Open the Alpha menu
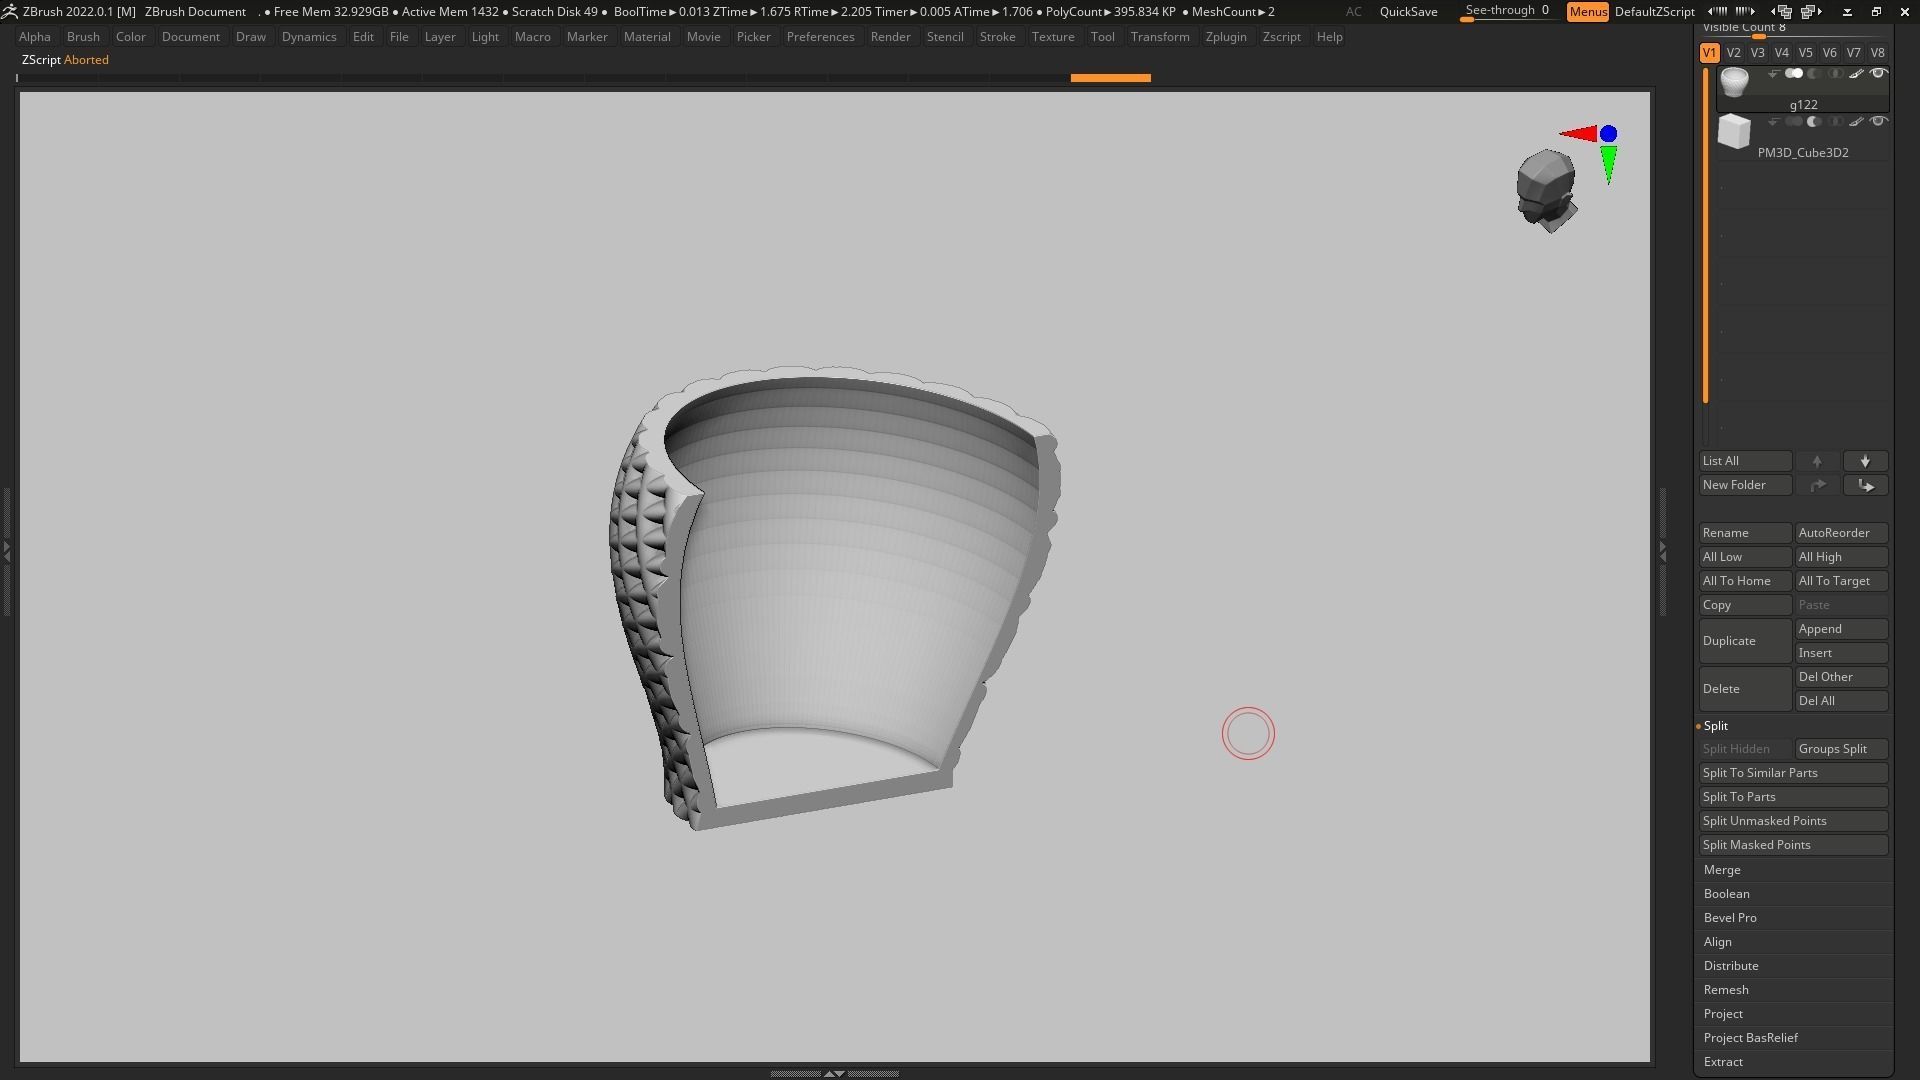Screen dimensions: 1920x1080 [34, 37]
